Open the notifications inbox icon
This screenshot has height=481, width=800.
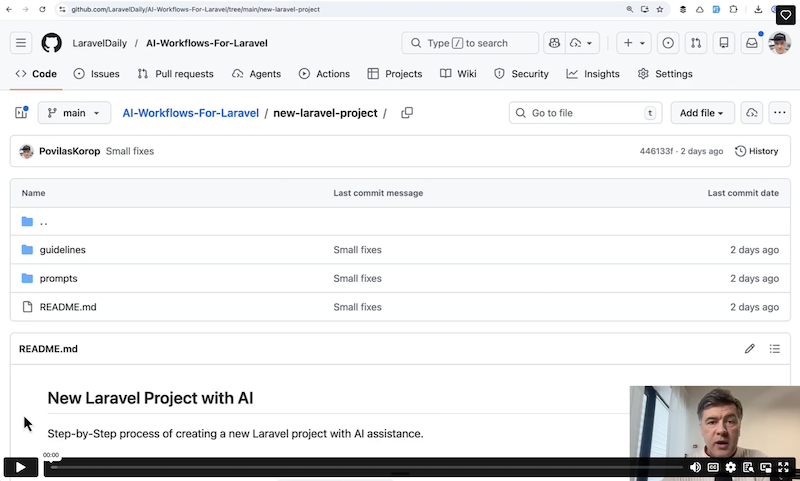[751, 43]
